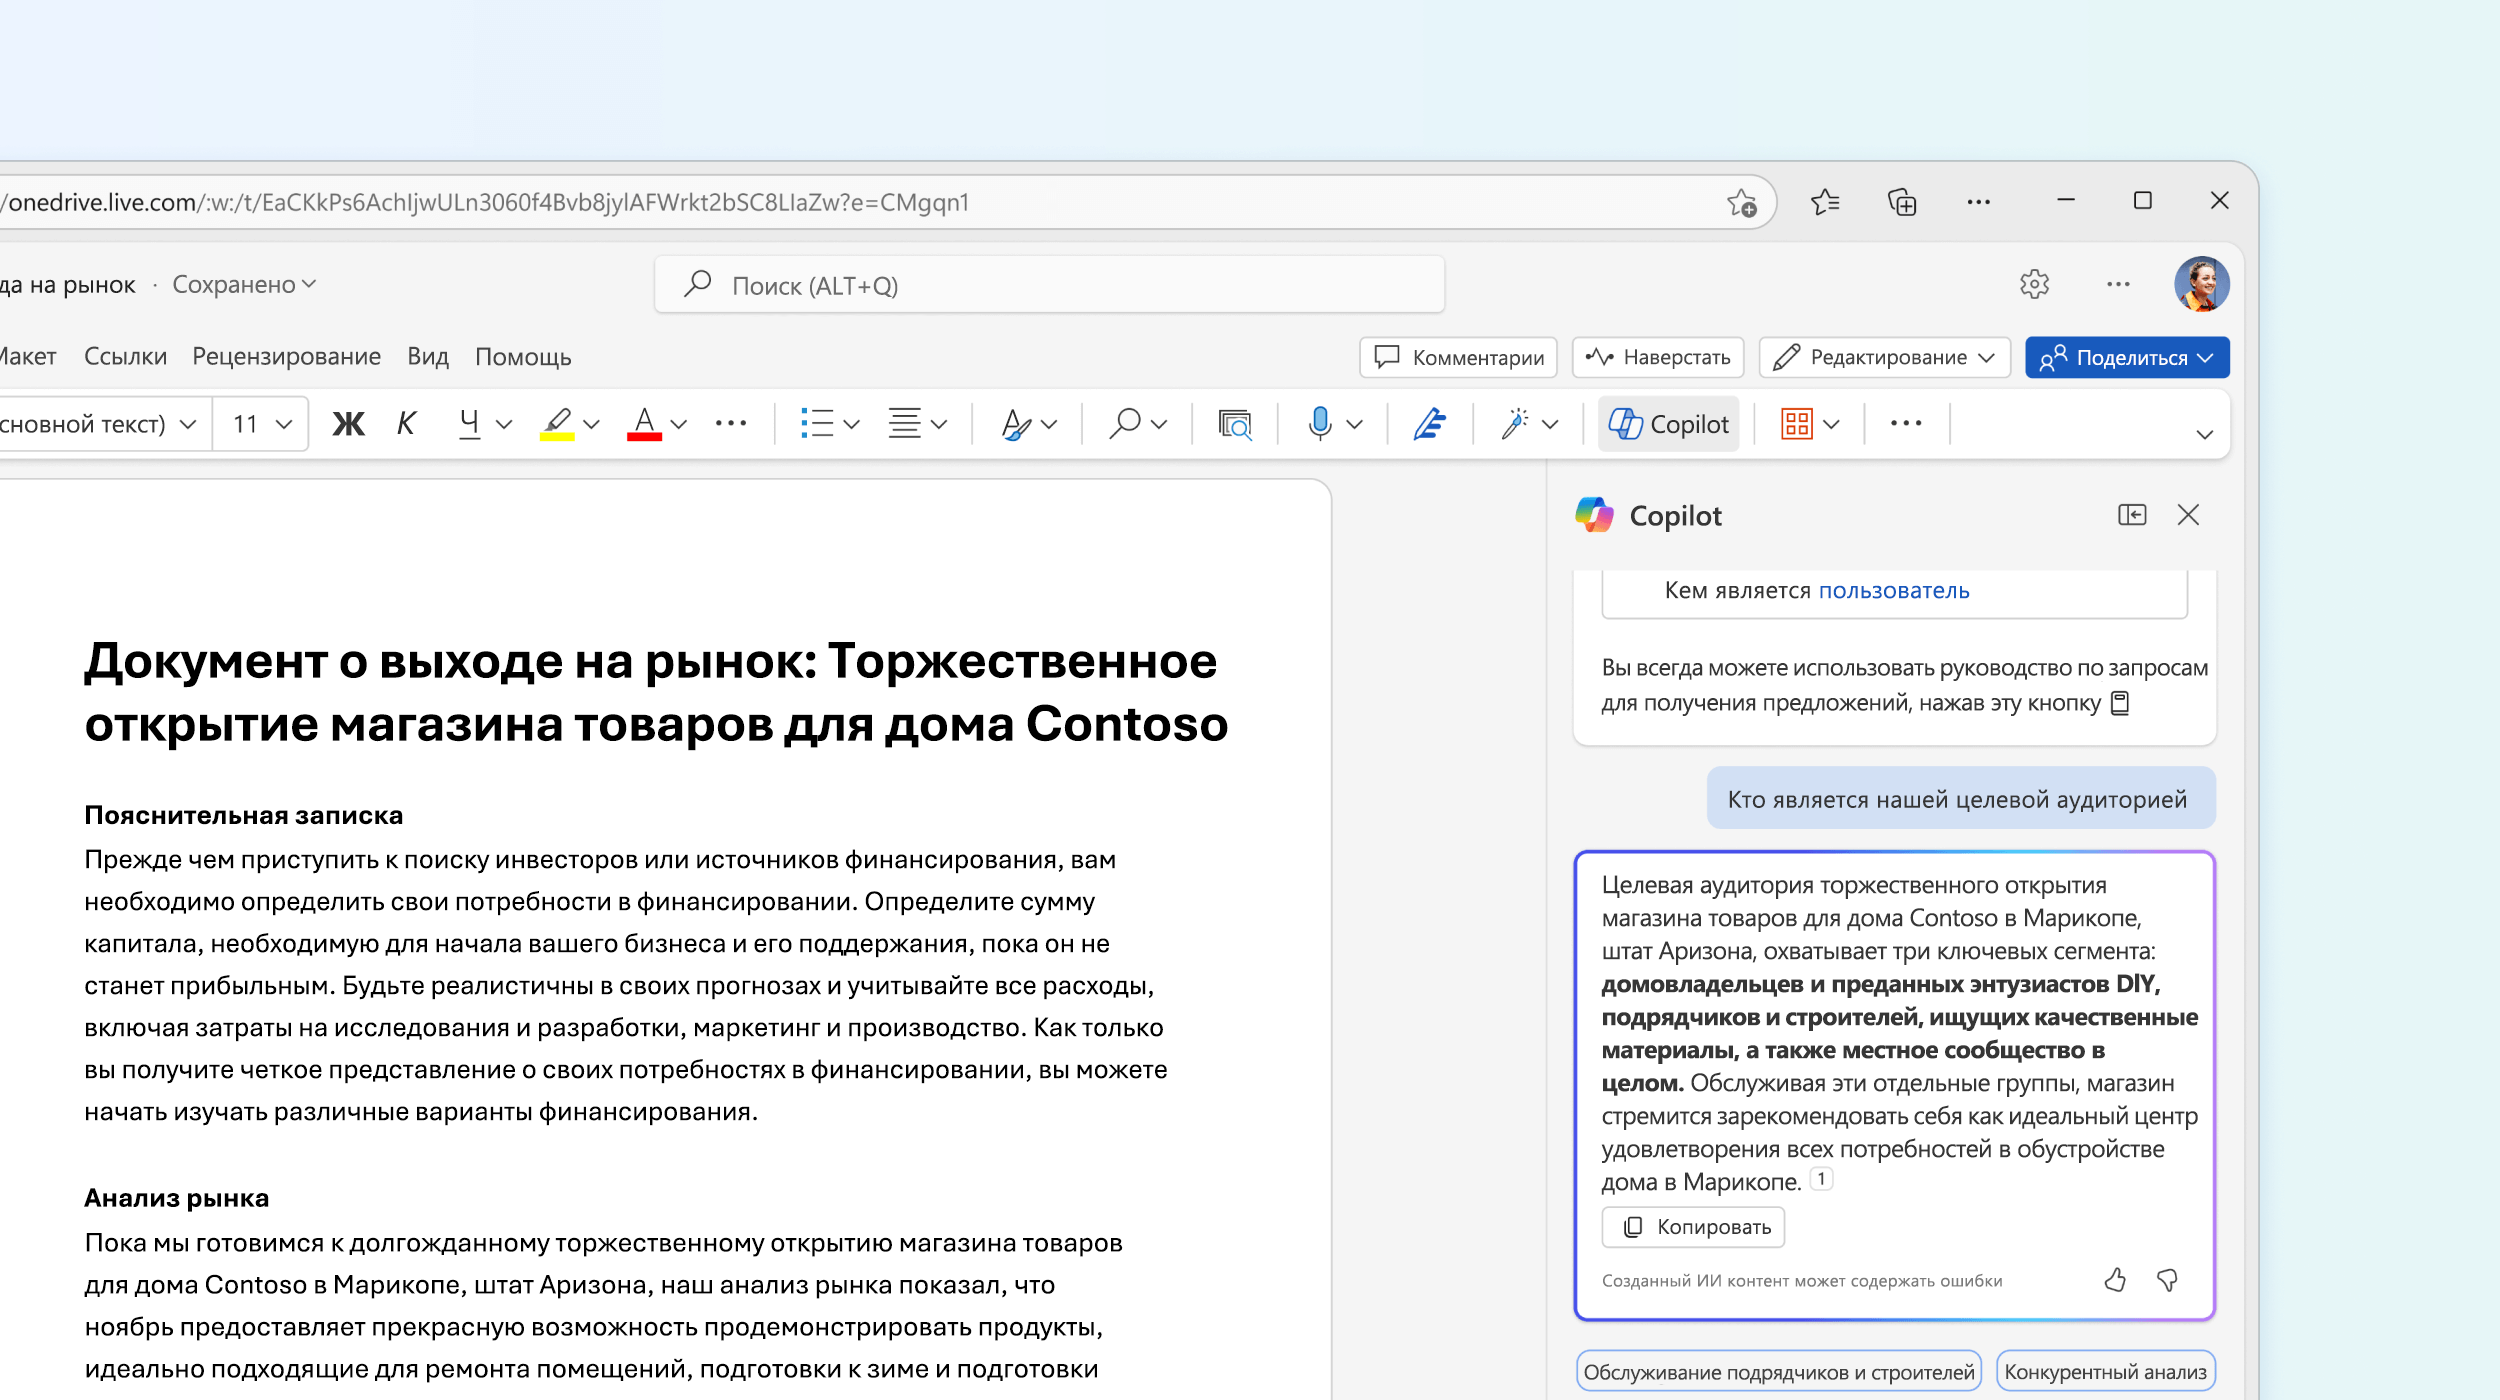Toggle italic formatting (К)
The width and height of the screenshot is (2500, 1400).
[406, 424]
